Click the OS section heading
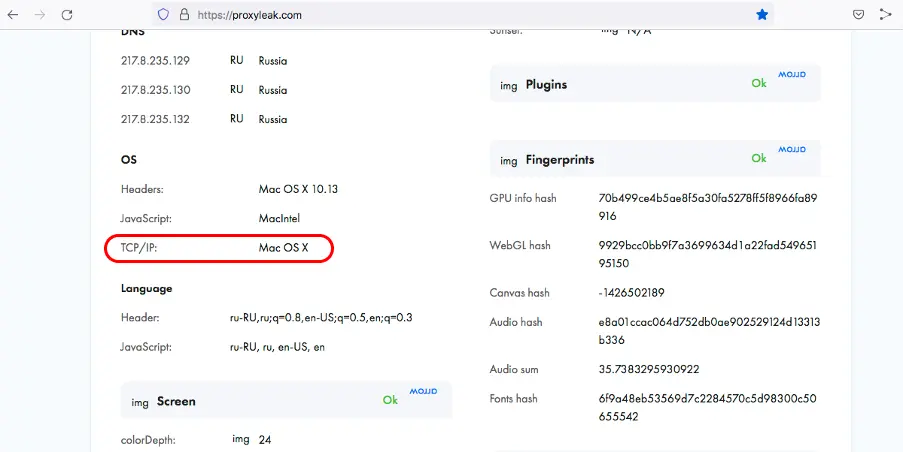The width and height of the screenshot is (904, 452). [129, 160]
